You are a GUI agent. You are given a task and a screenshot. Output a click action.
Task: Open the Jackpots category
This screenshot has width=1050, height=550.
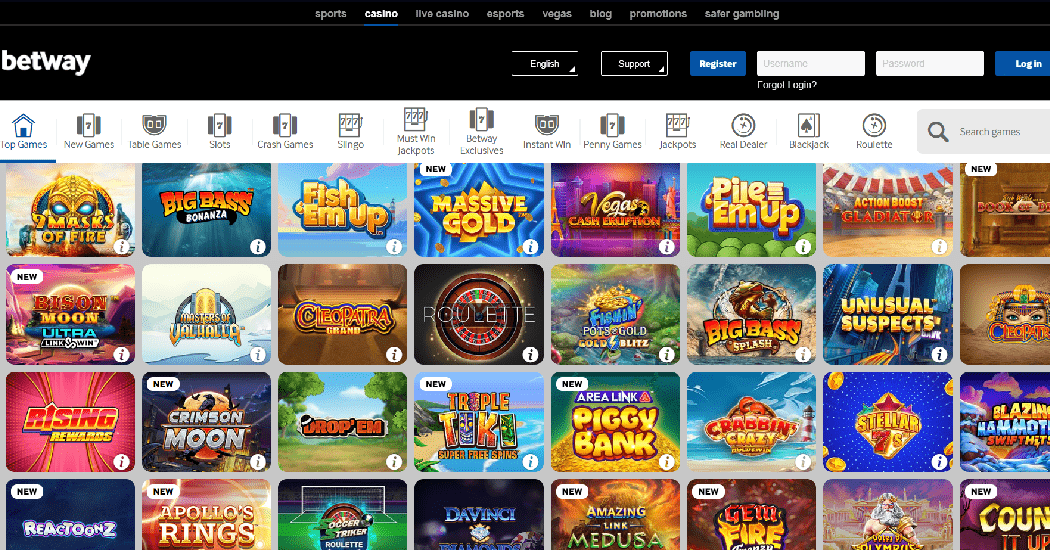click(x=678, y=131)
